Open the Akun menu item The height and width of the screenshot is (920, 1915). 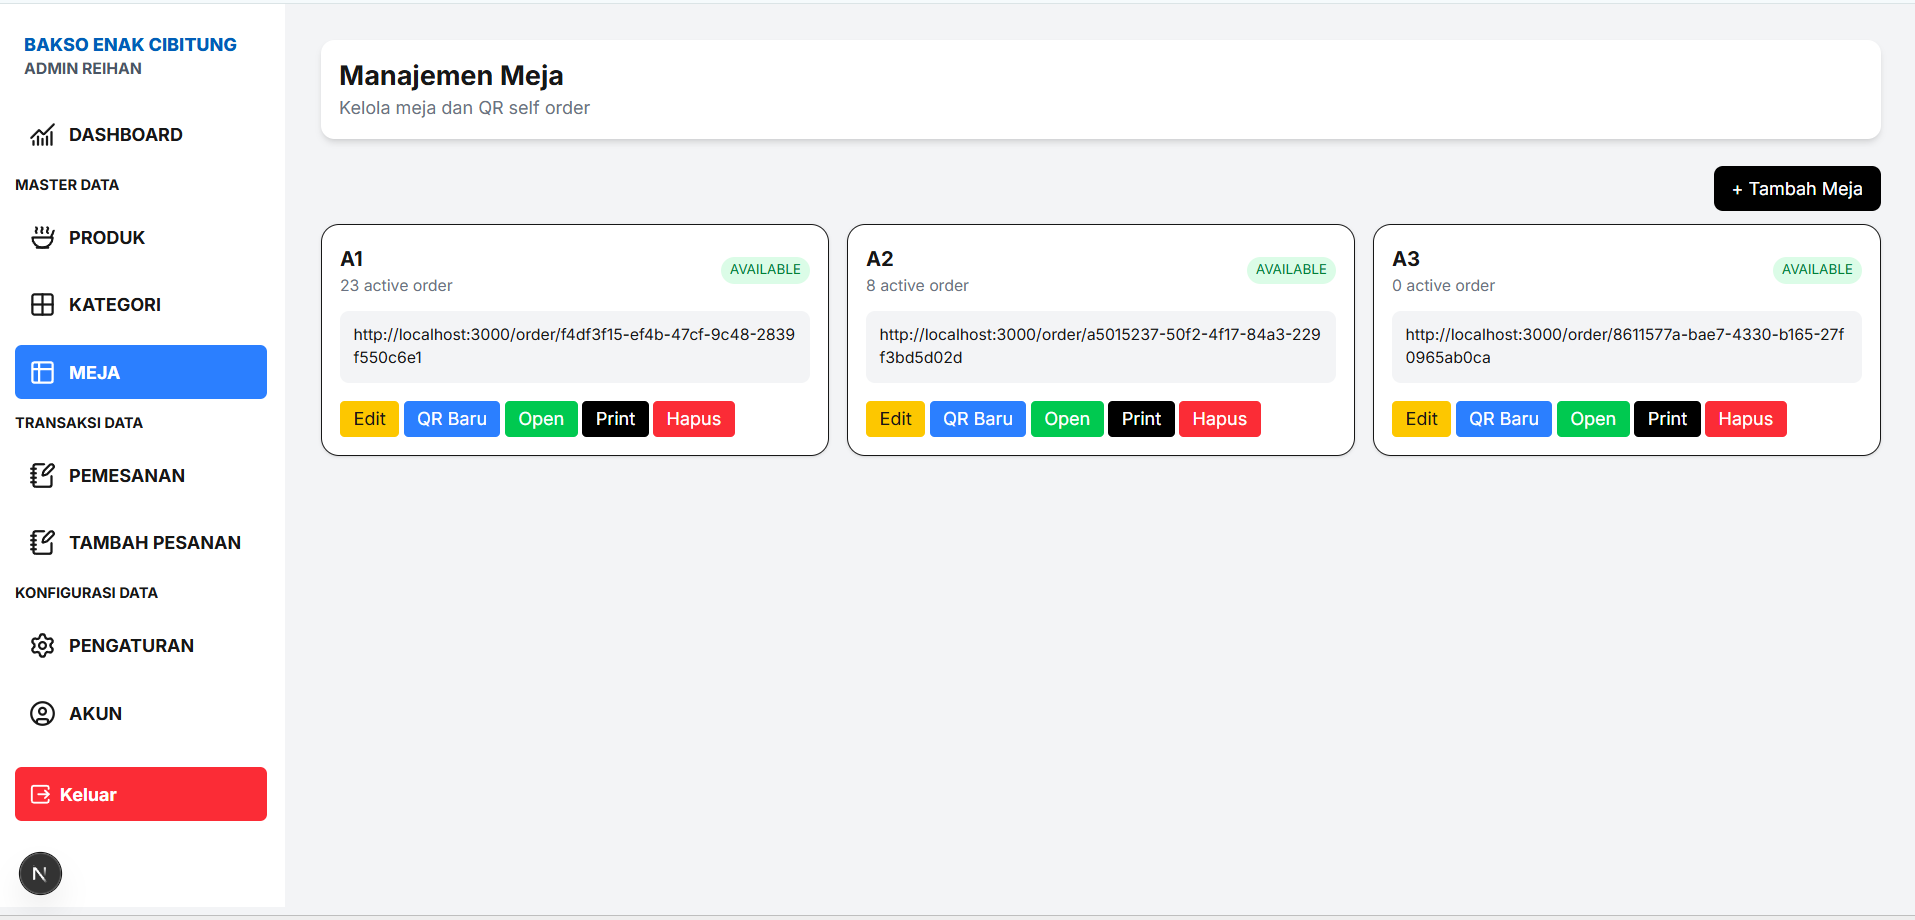[141, 714]
